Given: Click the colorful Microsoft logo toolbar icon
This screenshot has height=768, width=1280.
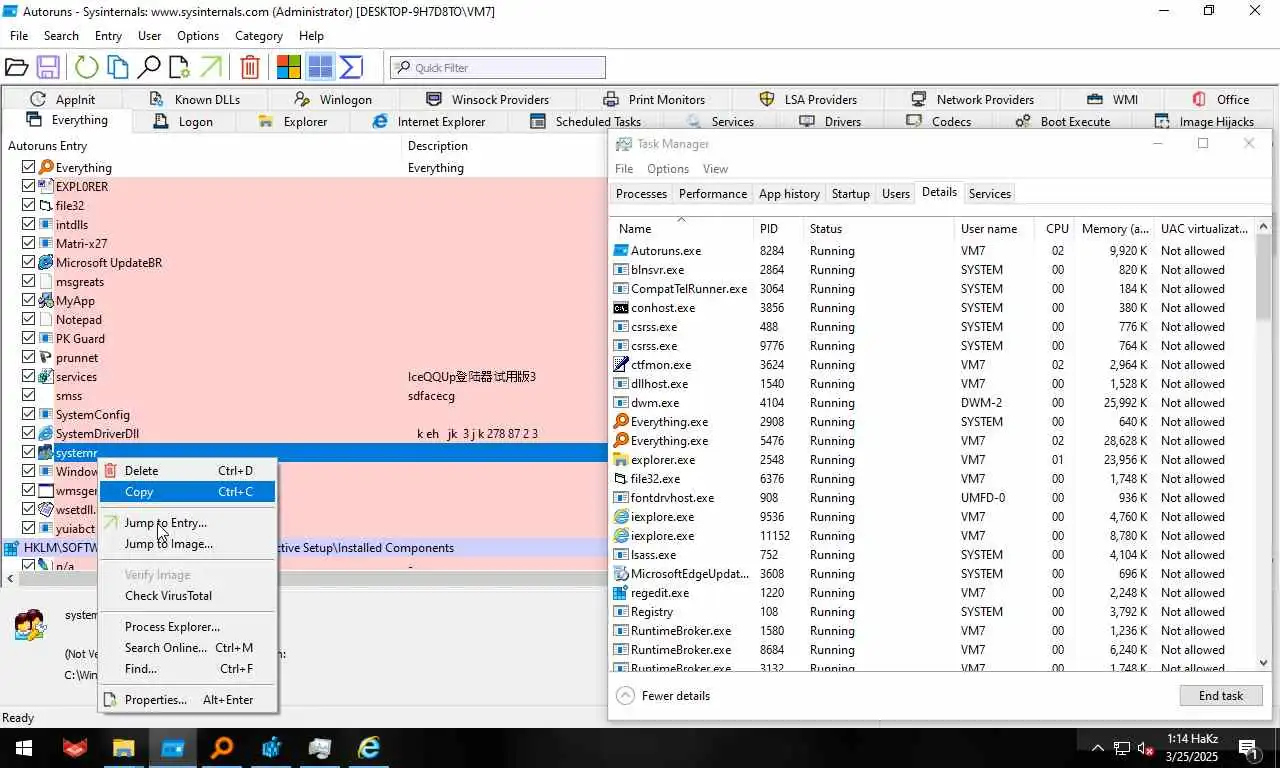Looking at the screenshot, I should [x=289, y=67].
